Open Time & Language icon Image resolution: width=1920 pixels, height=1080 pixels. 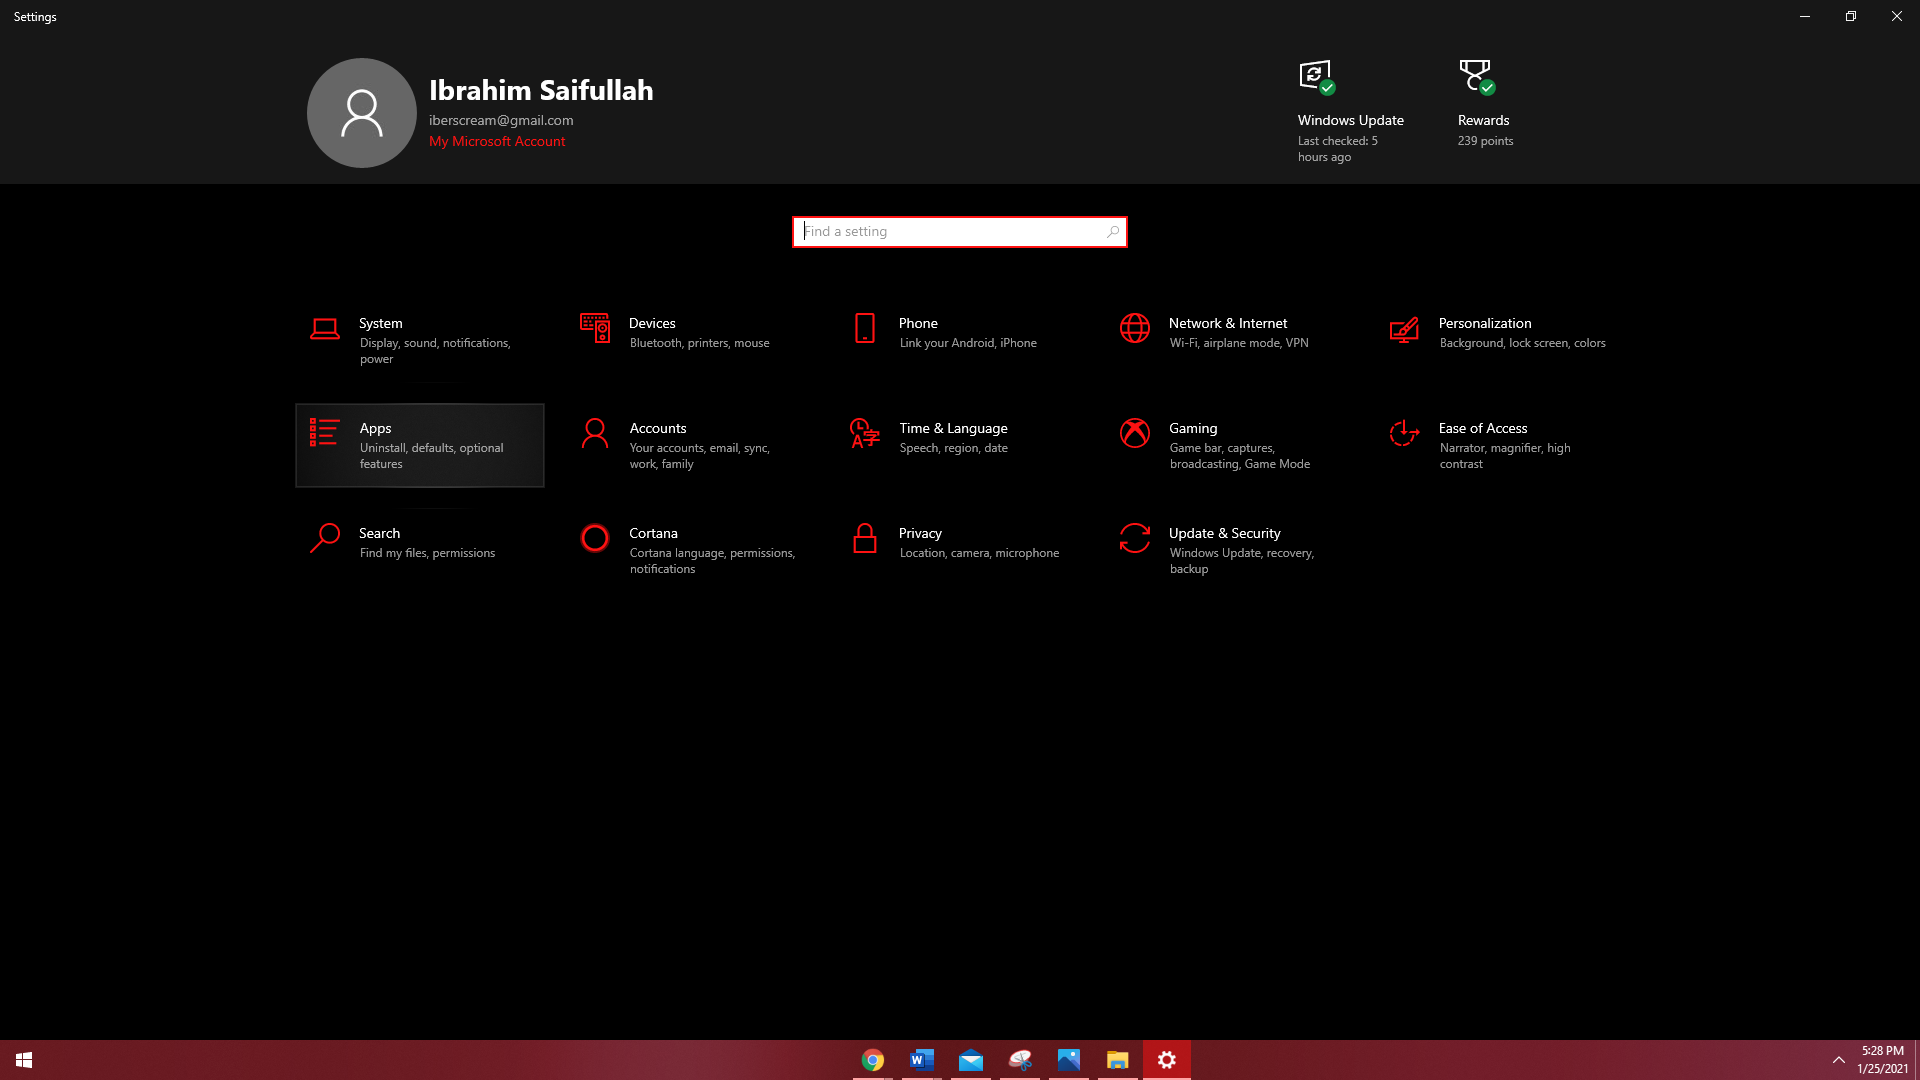tap(865, 433)
